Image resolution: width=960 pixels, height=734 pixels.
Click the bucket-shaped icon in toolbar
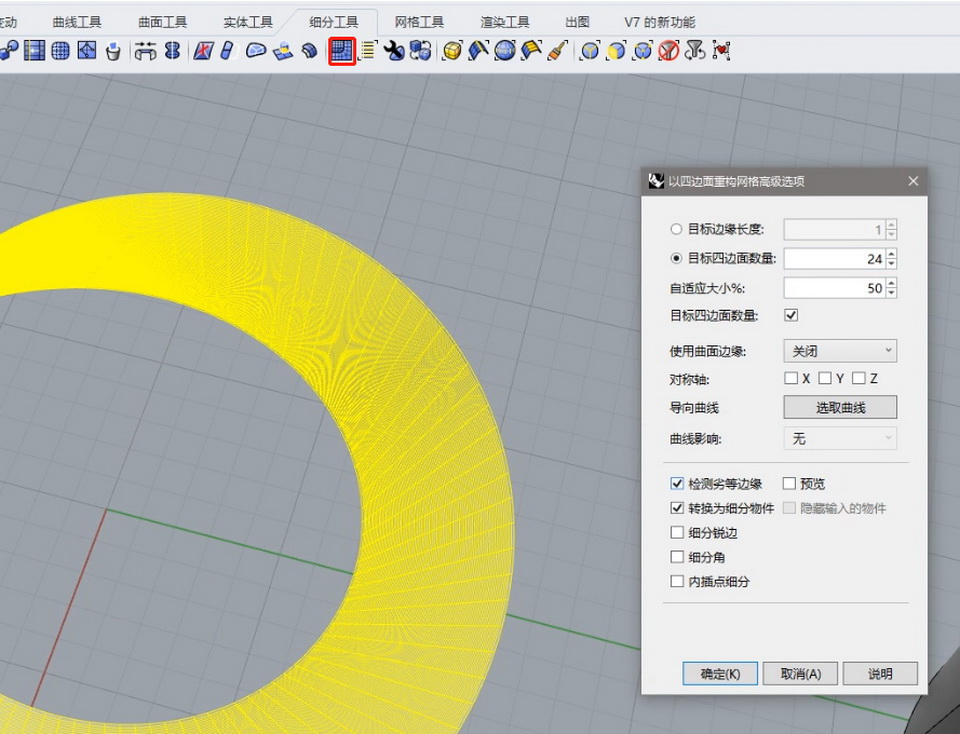(x=113, y=50)
